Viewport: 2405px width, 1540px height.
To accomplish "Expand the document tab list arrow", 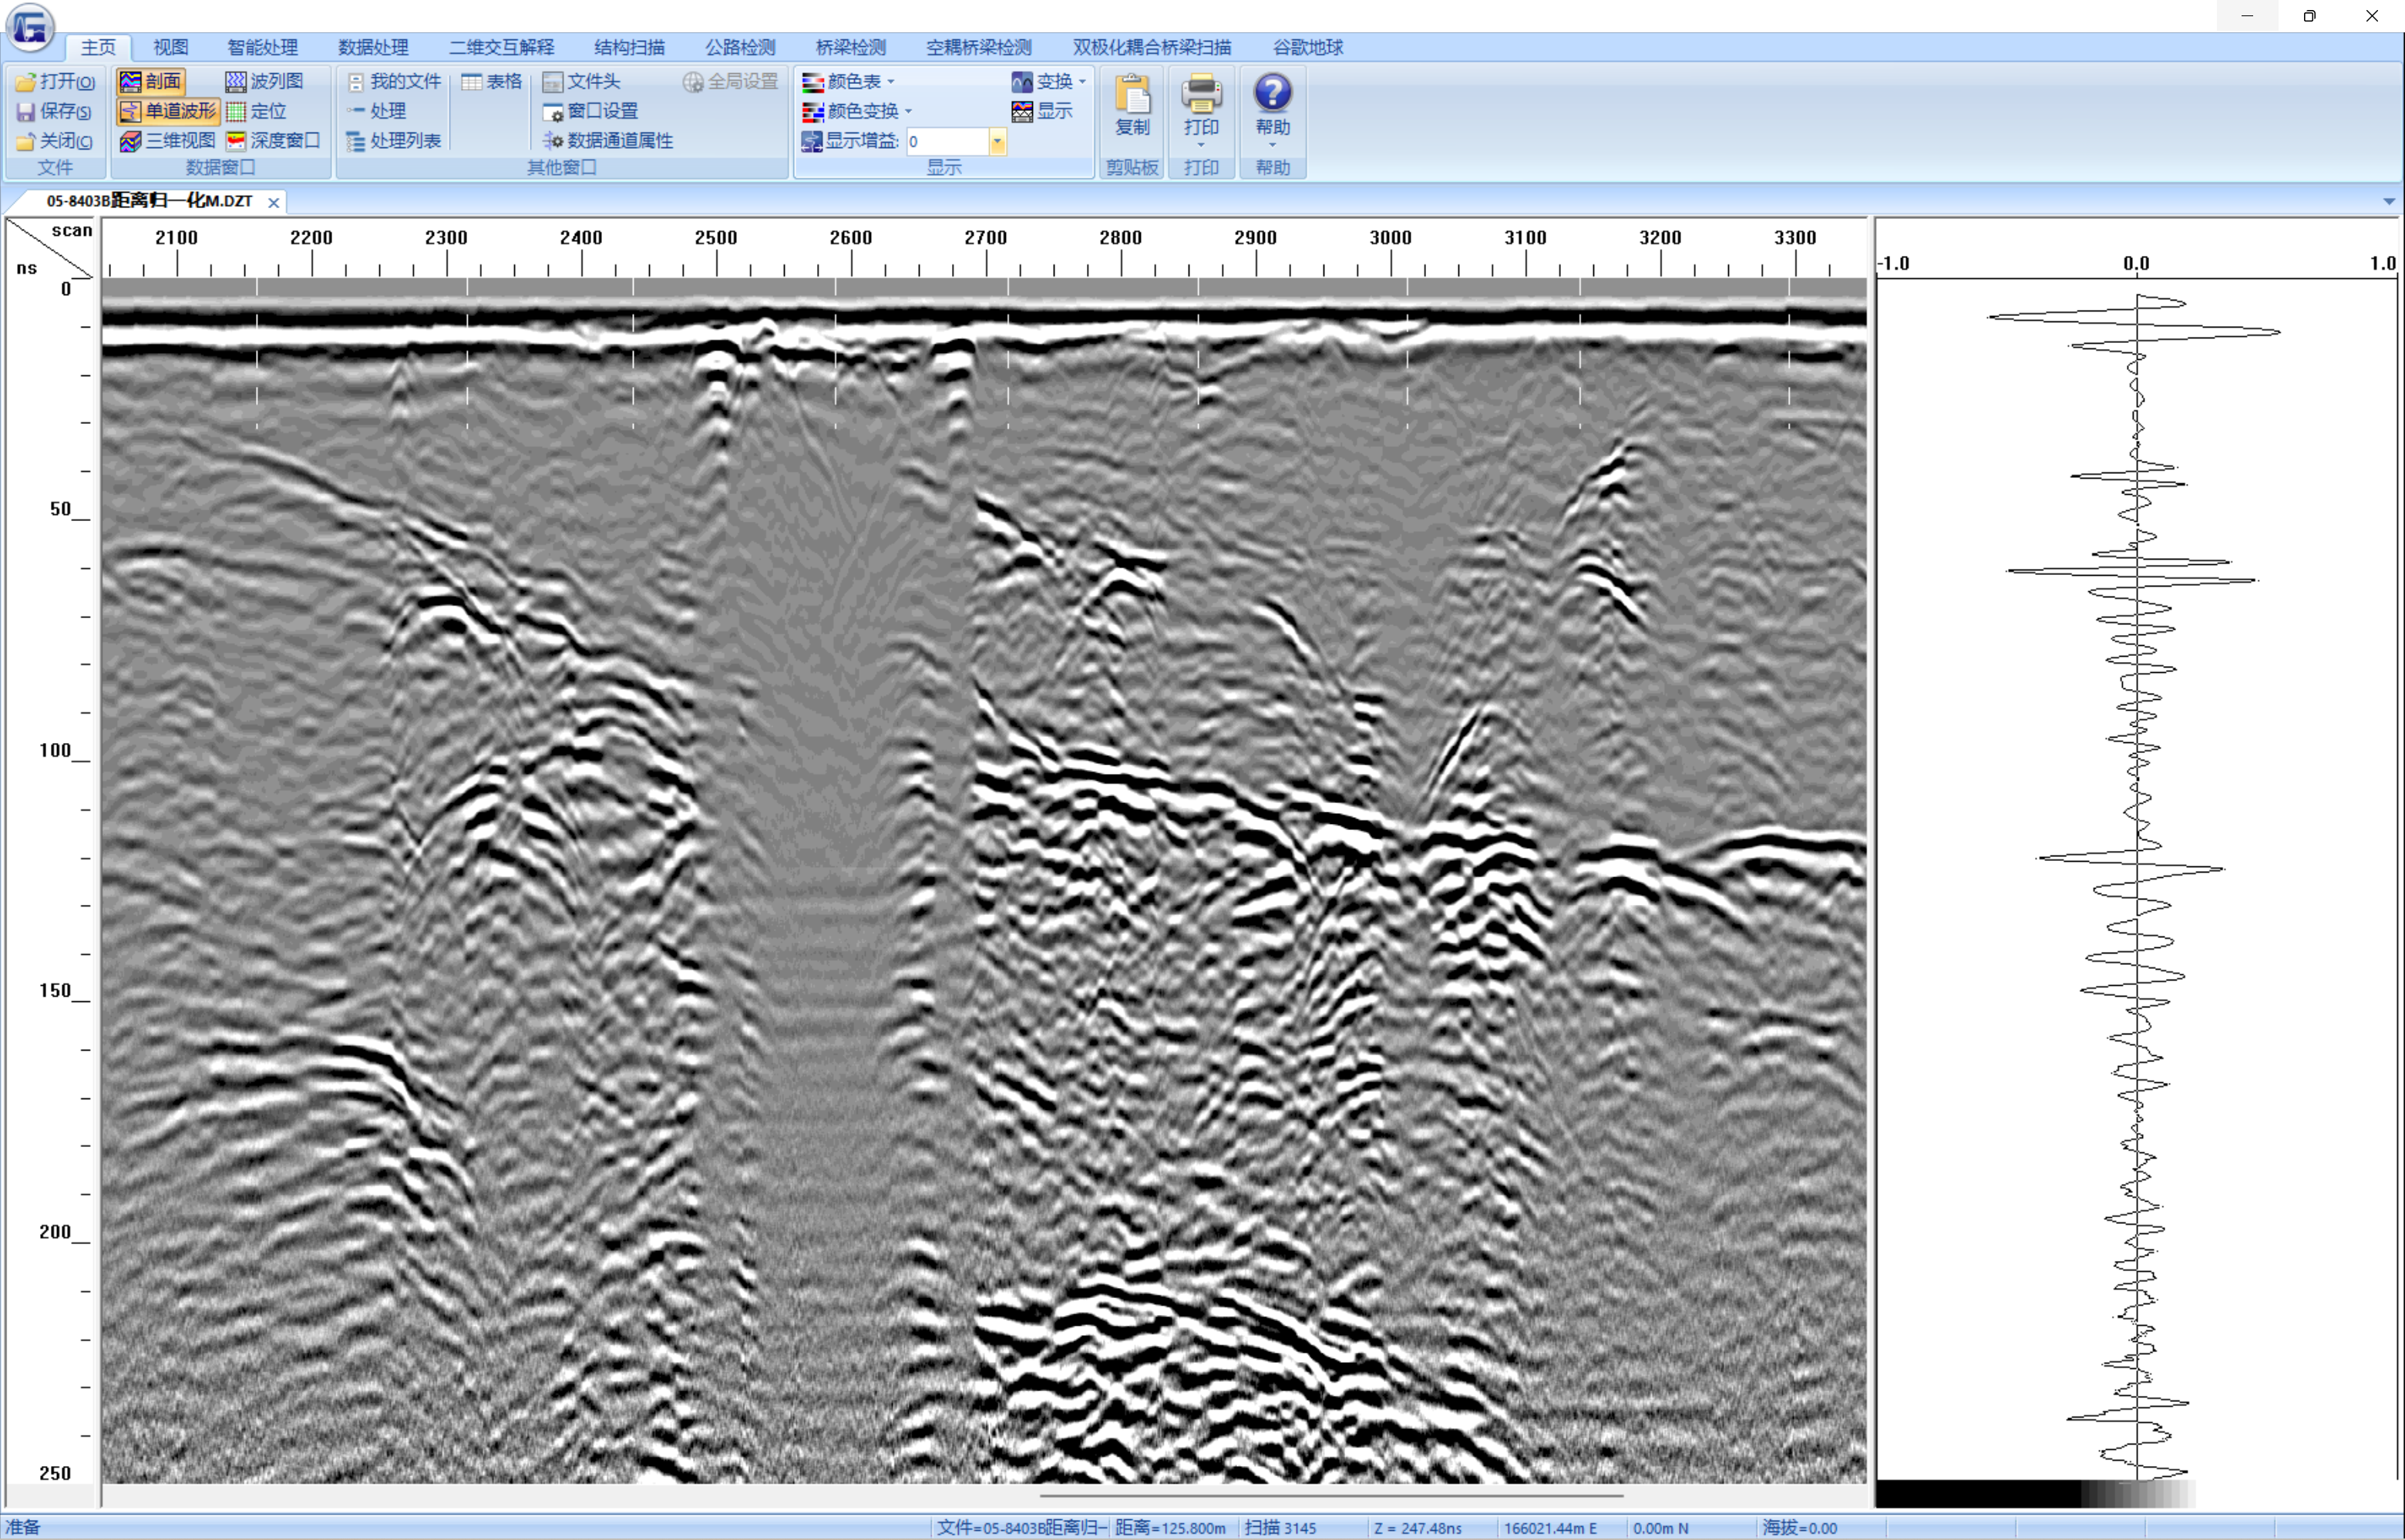I will pos(2389,202).
